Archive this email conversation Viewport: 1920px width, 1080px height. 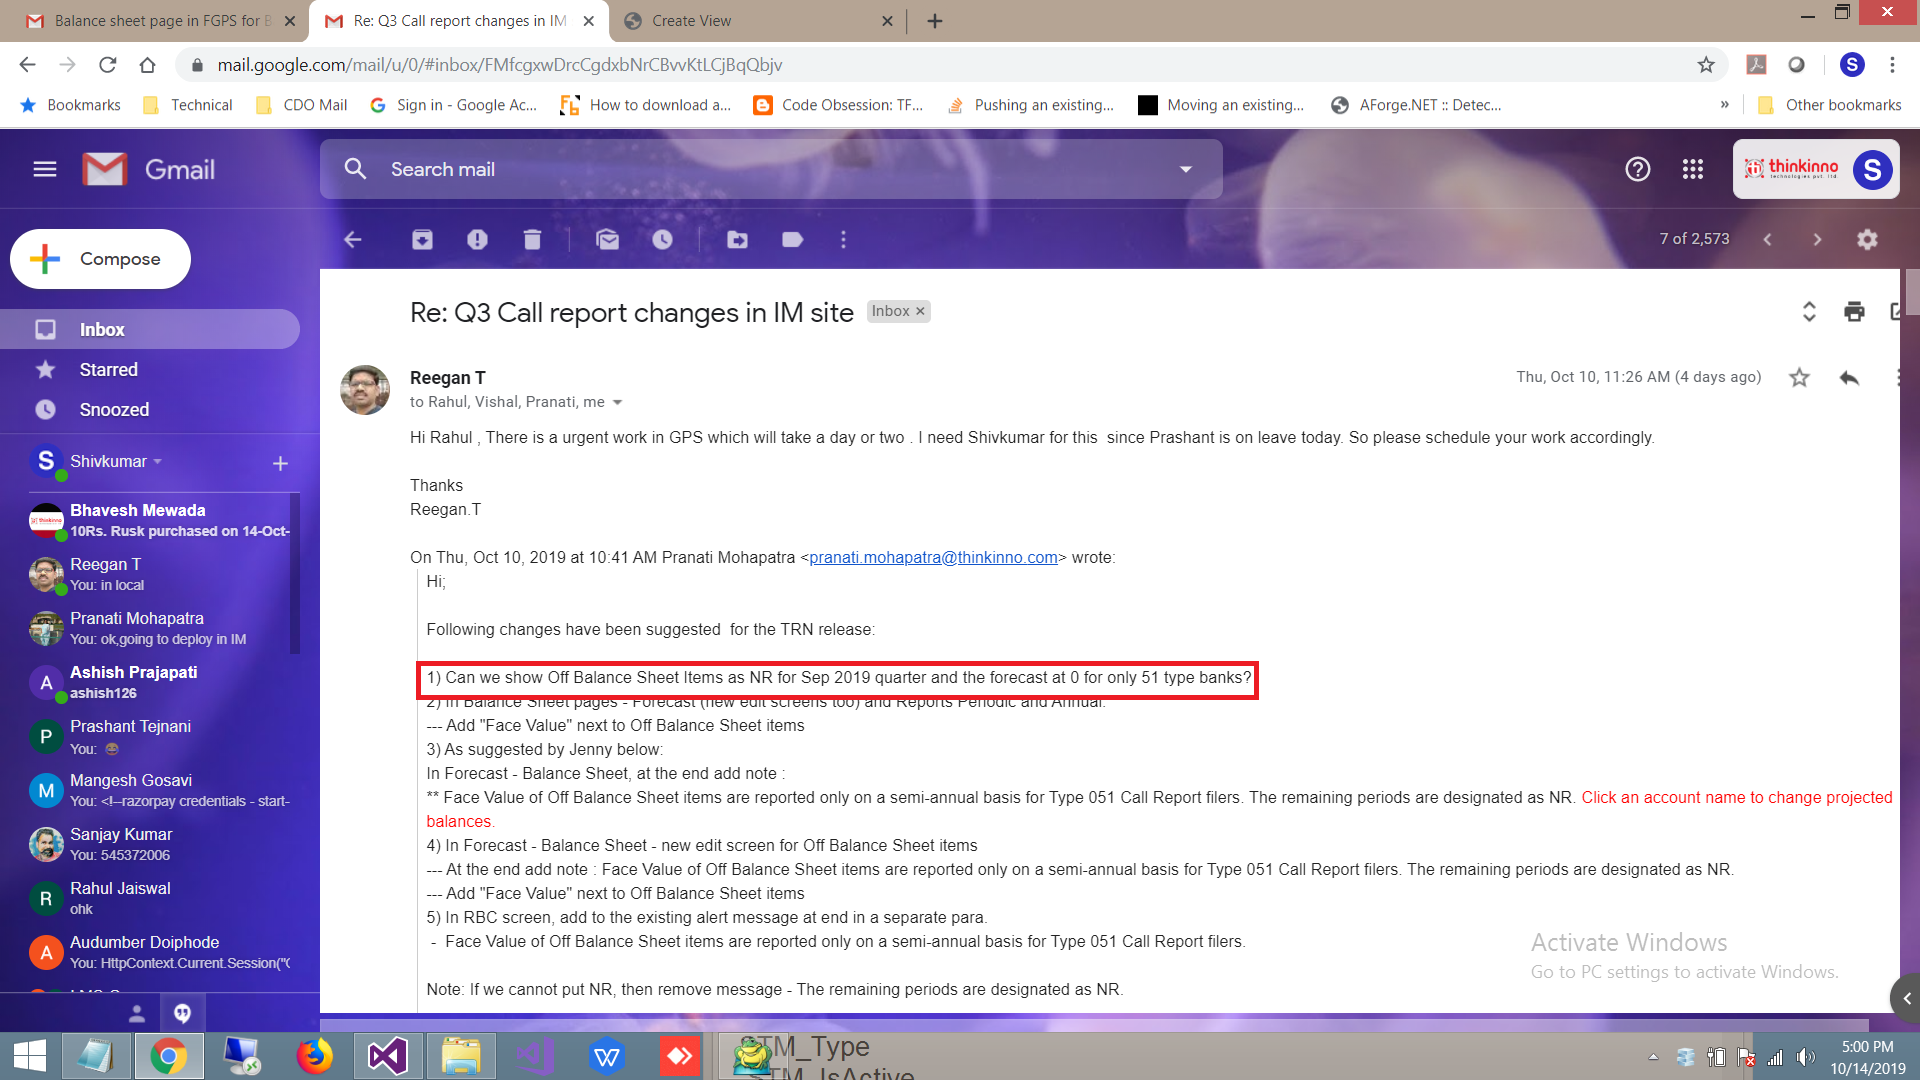(422, 239)
